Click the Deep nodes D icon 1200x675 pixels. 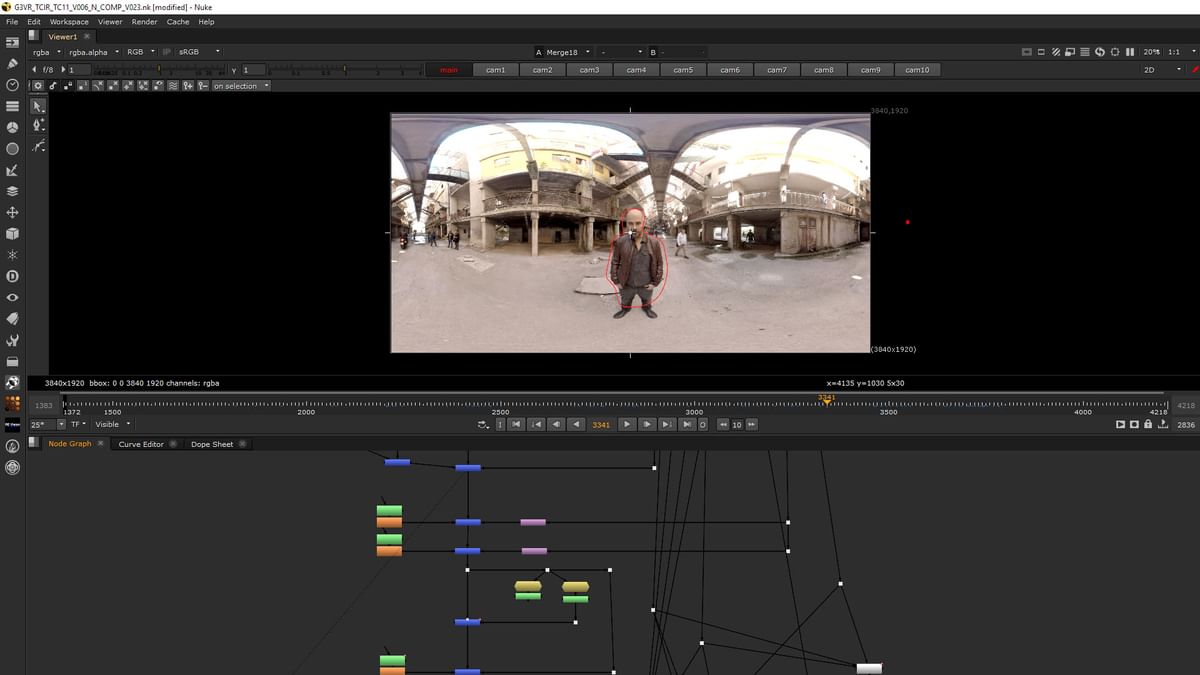click(x=13, y=276)
